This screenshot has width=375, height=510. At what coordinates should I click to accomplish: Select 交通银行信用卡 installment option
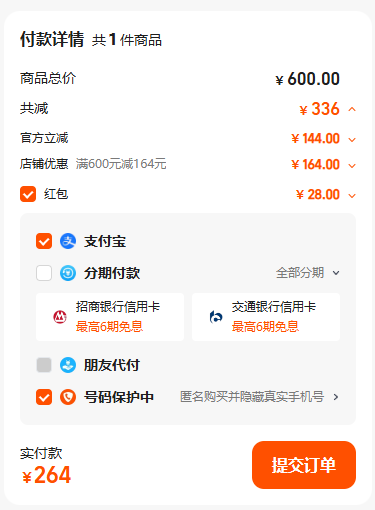[266, 317]
